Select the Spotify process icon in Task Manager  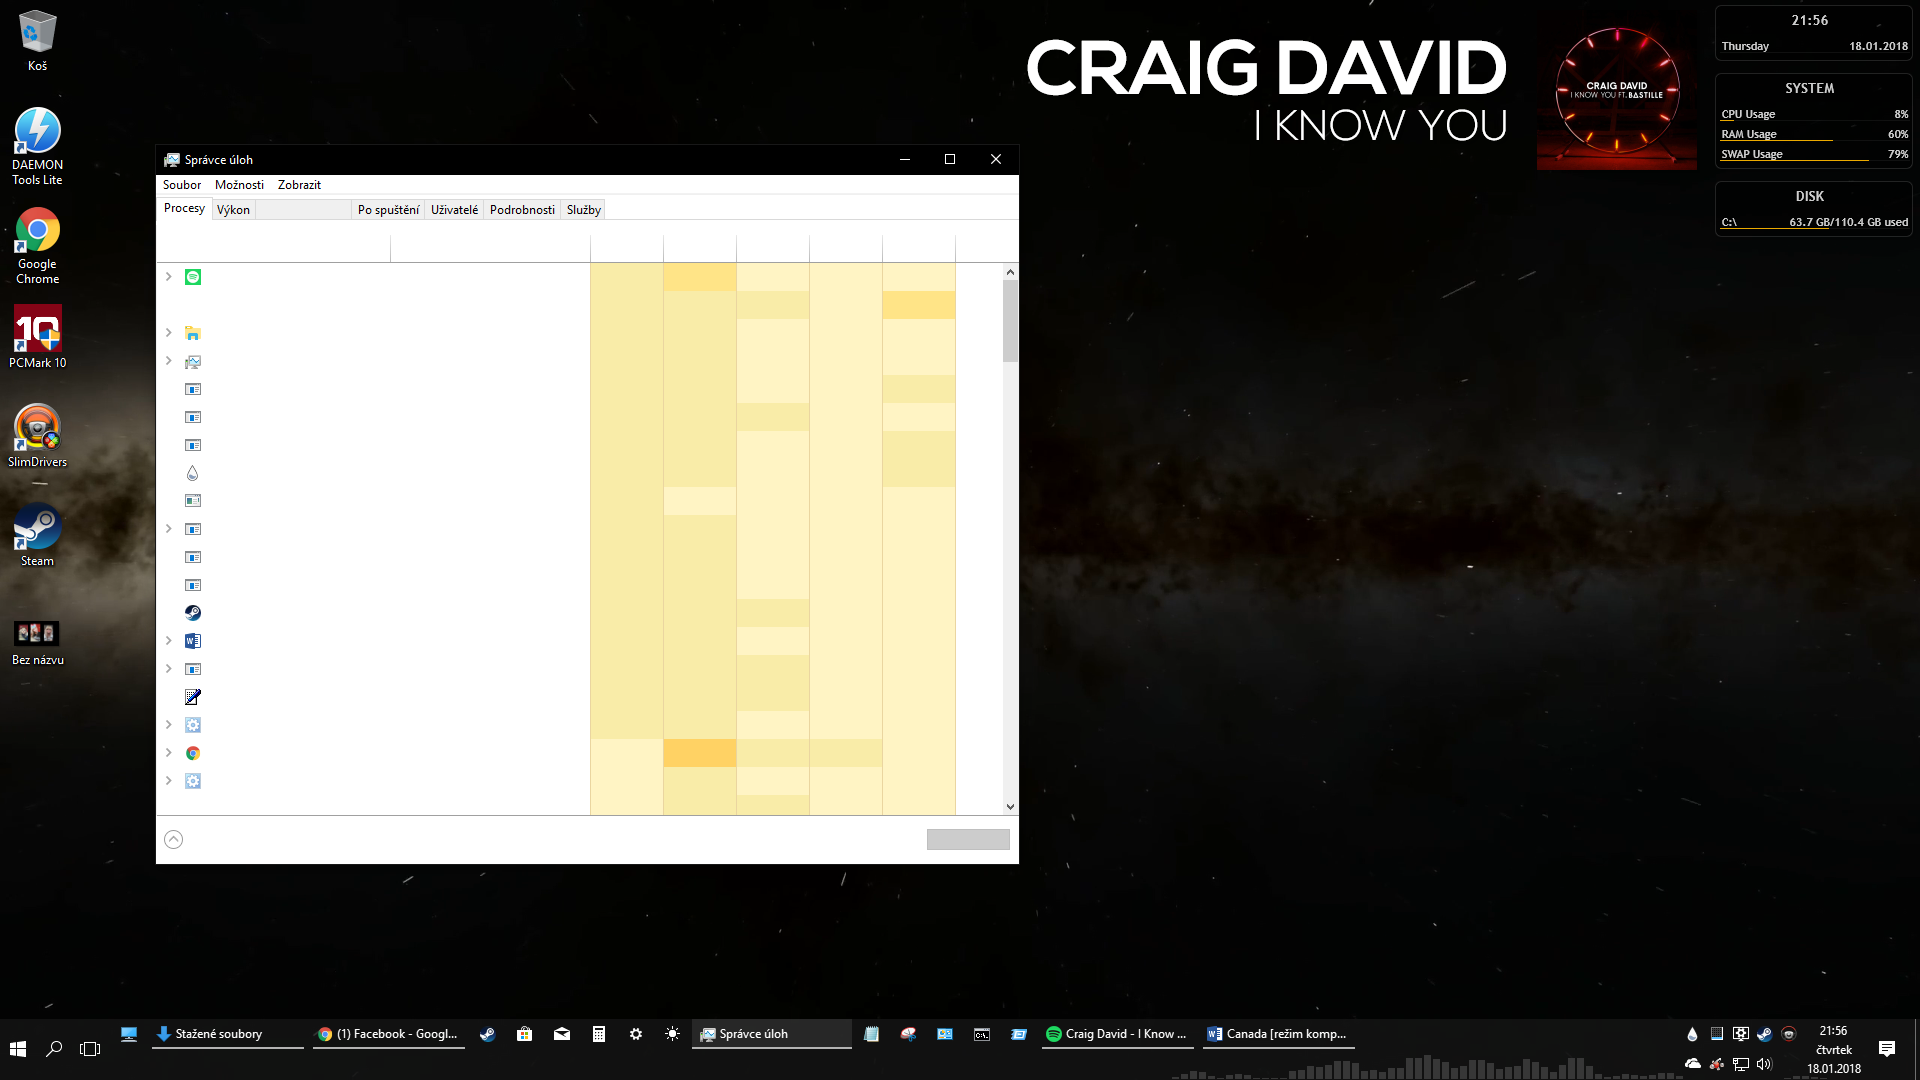click(x=193, y=277)
